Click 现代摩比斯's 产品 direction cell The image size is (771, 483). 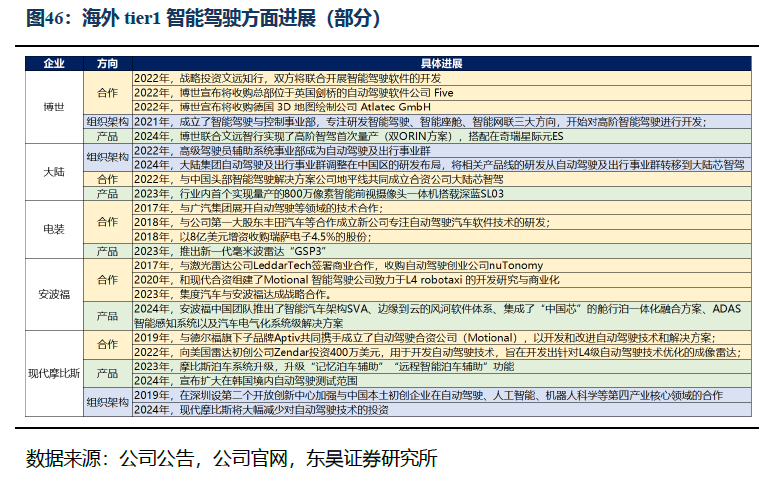108,373
